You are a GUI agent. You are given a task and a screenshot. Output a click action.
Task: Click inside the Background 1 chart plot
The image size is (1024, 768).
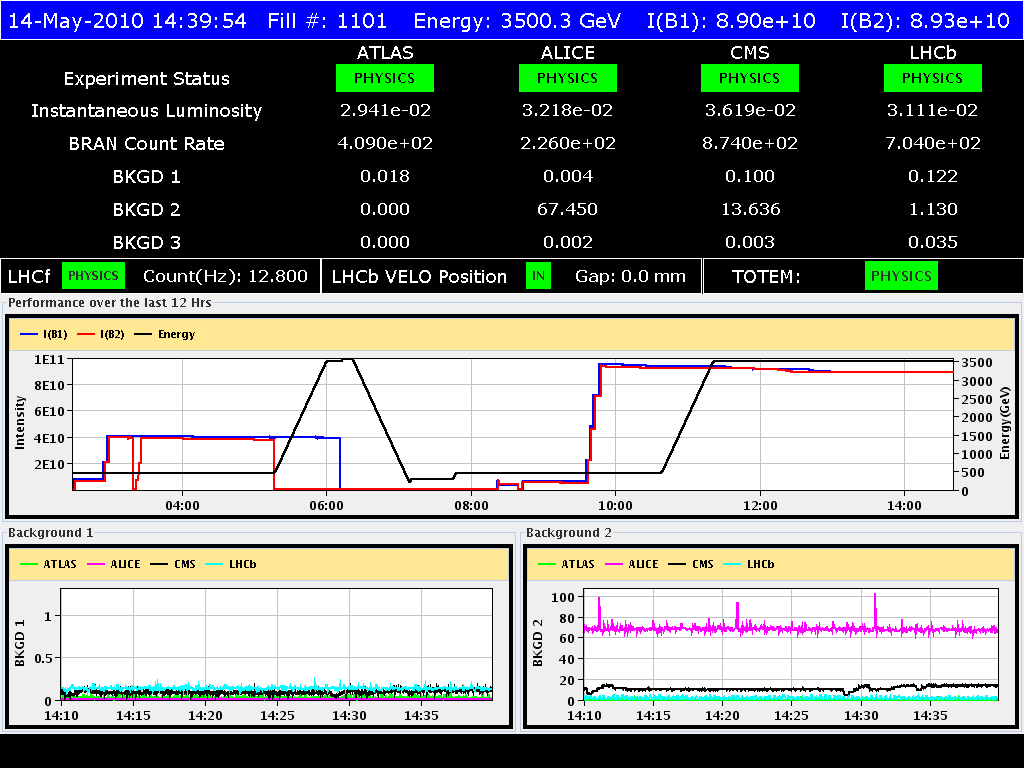point(276,645)
